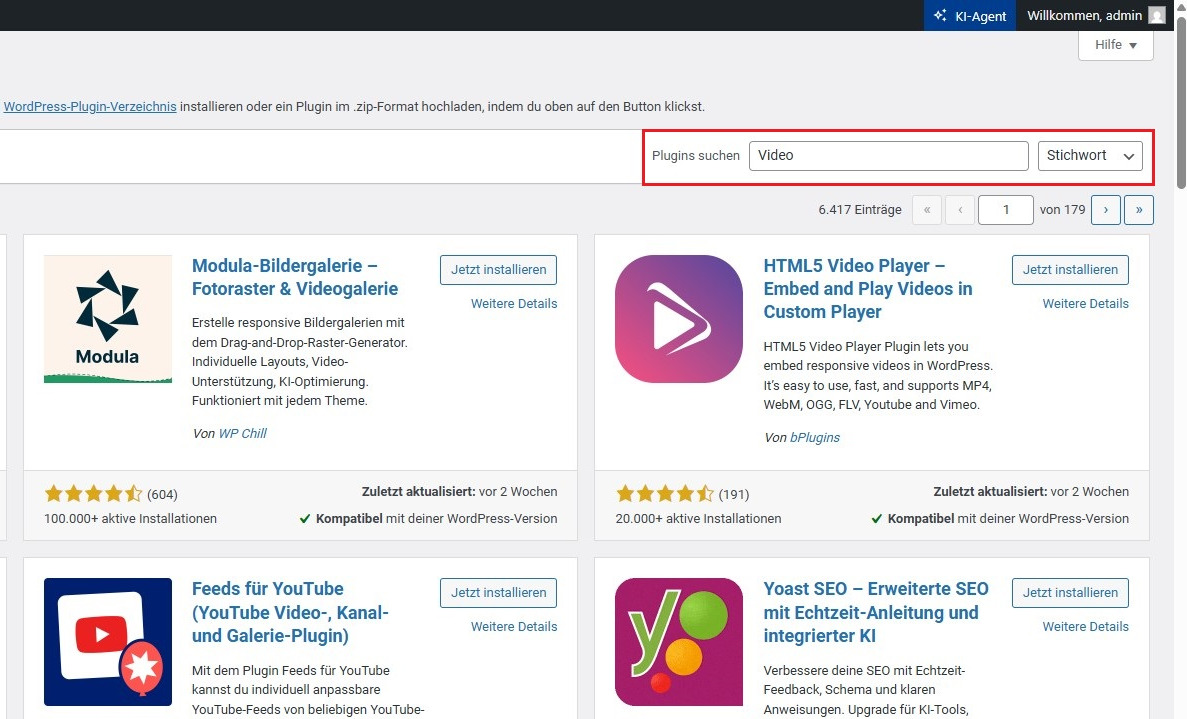
Task: Click '100.000+ aktive Installationen' text
Action: 130,518
